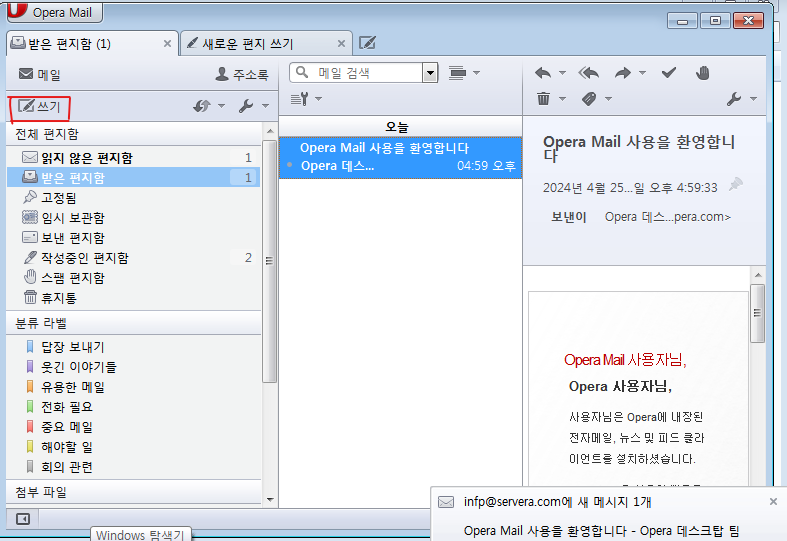787x541 pixels.
Task: Open the 휴지통 trash folder
Action: click(134, 298)
